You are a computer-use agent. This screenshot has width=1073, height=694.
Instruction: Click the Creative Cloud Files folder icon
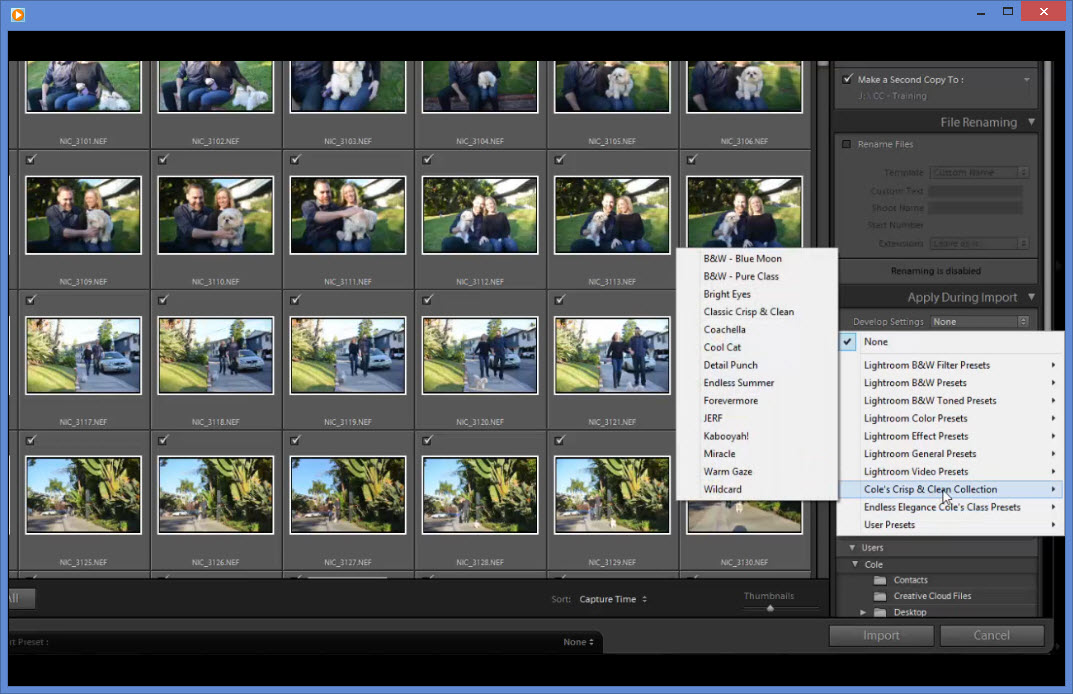coord(880,596)
